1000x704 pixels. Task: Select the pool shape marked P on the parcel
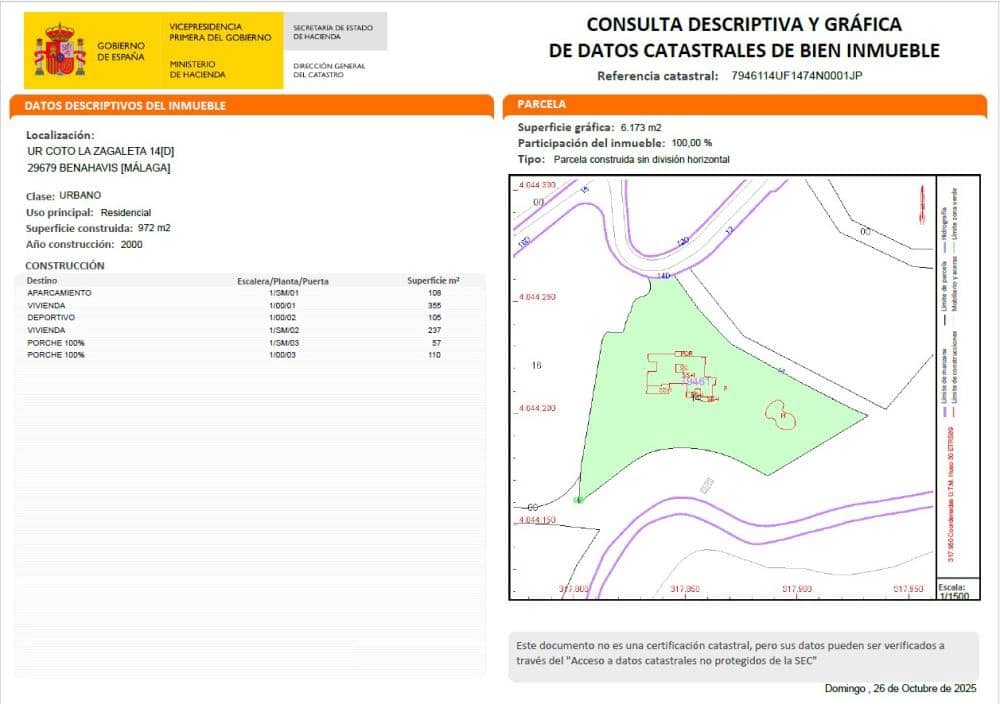(782, 415)
